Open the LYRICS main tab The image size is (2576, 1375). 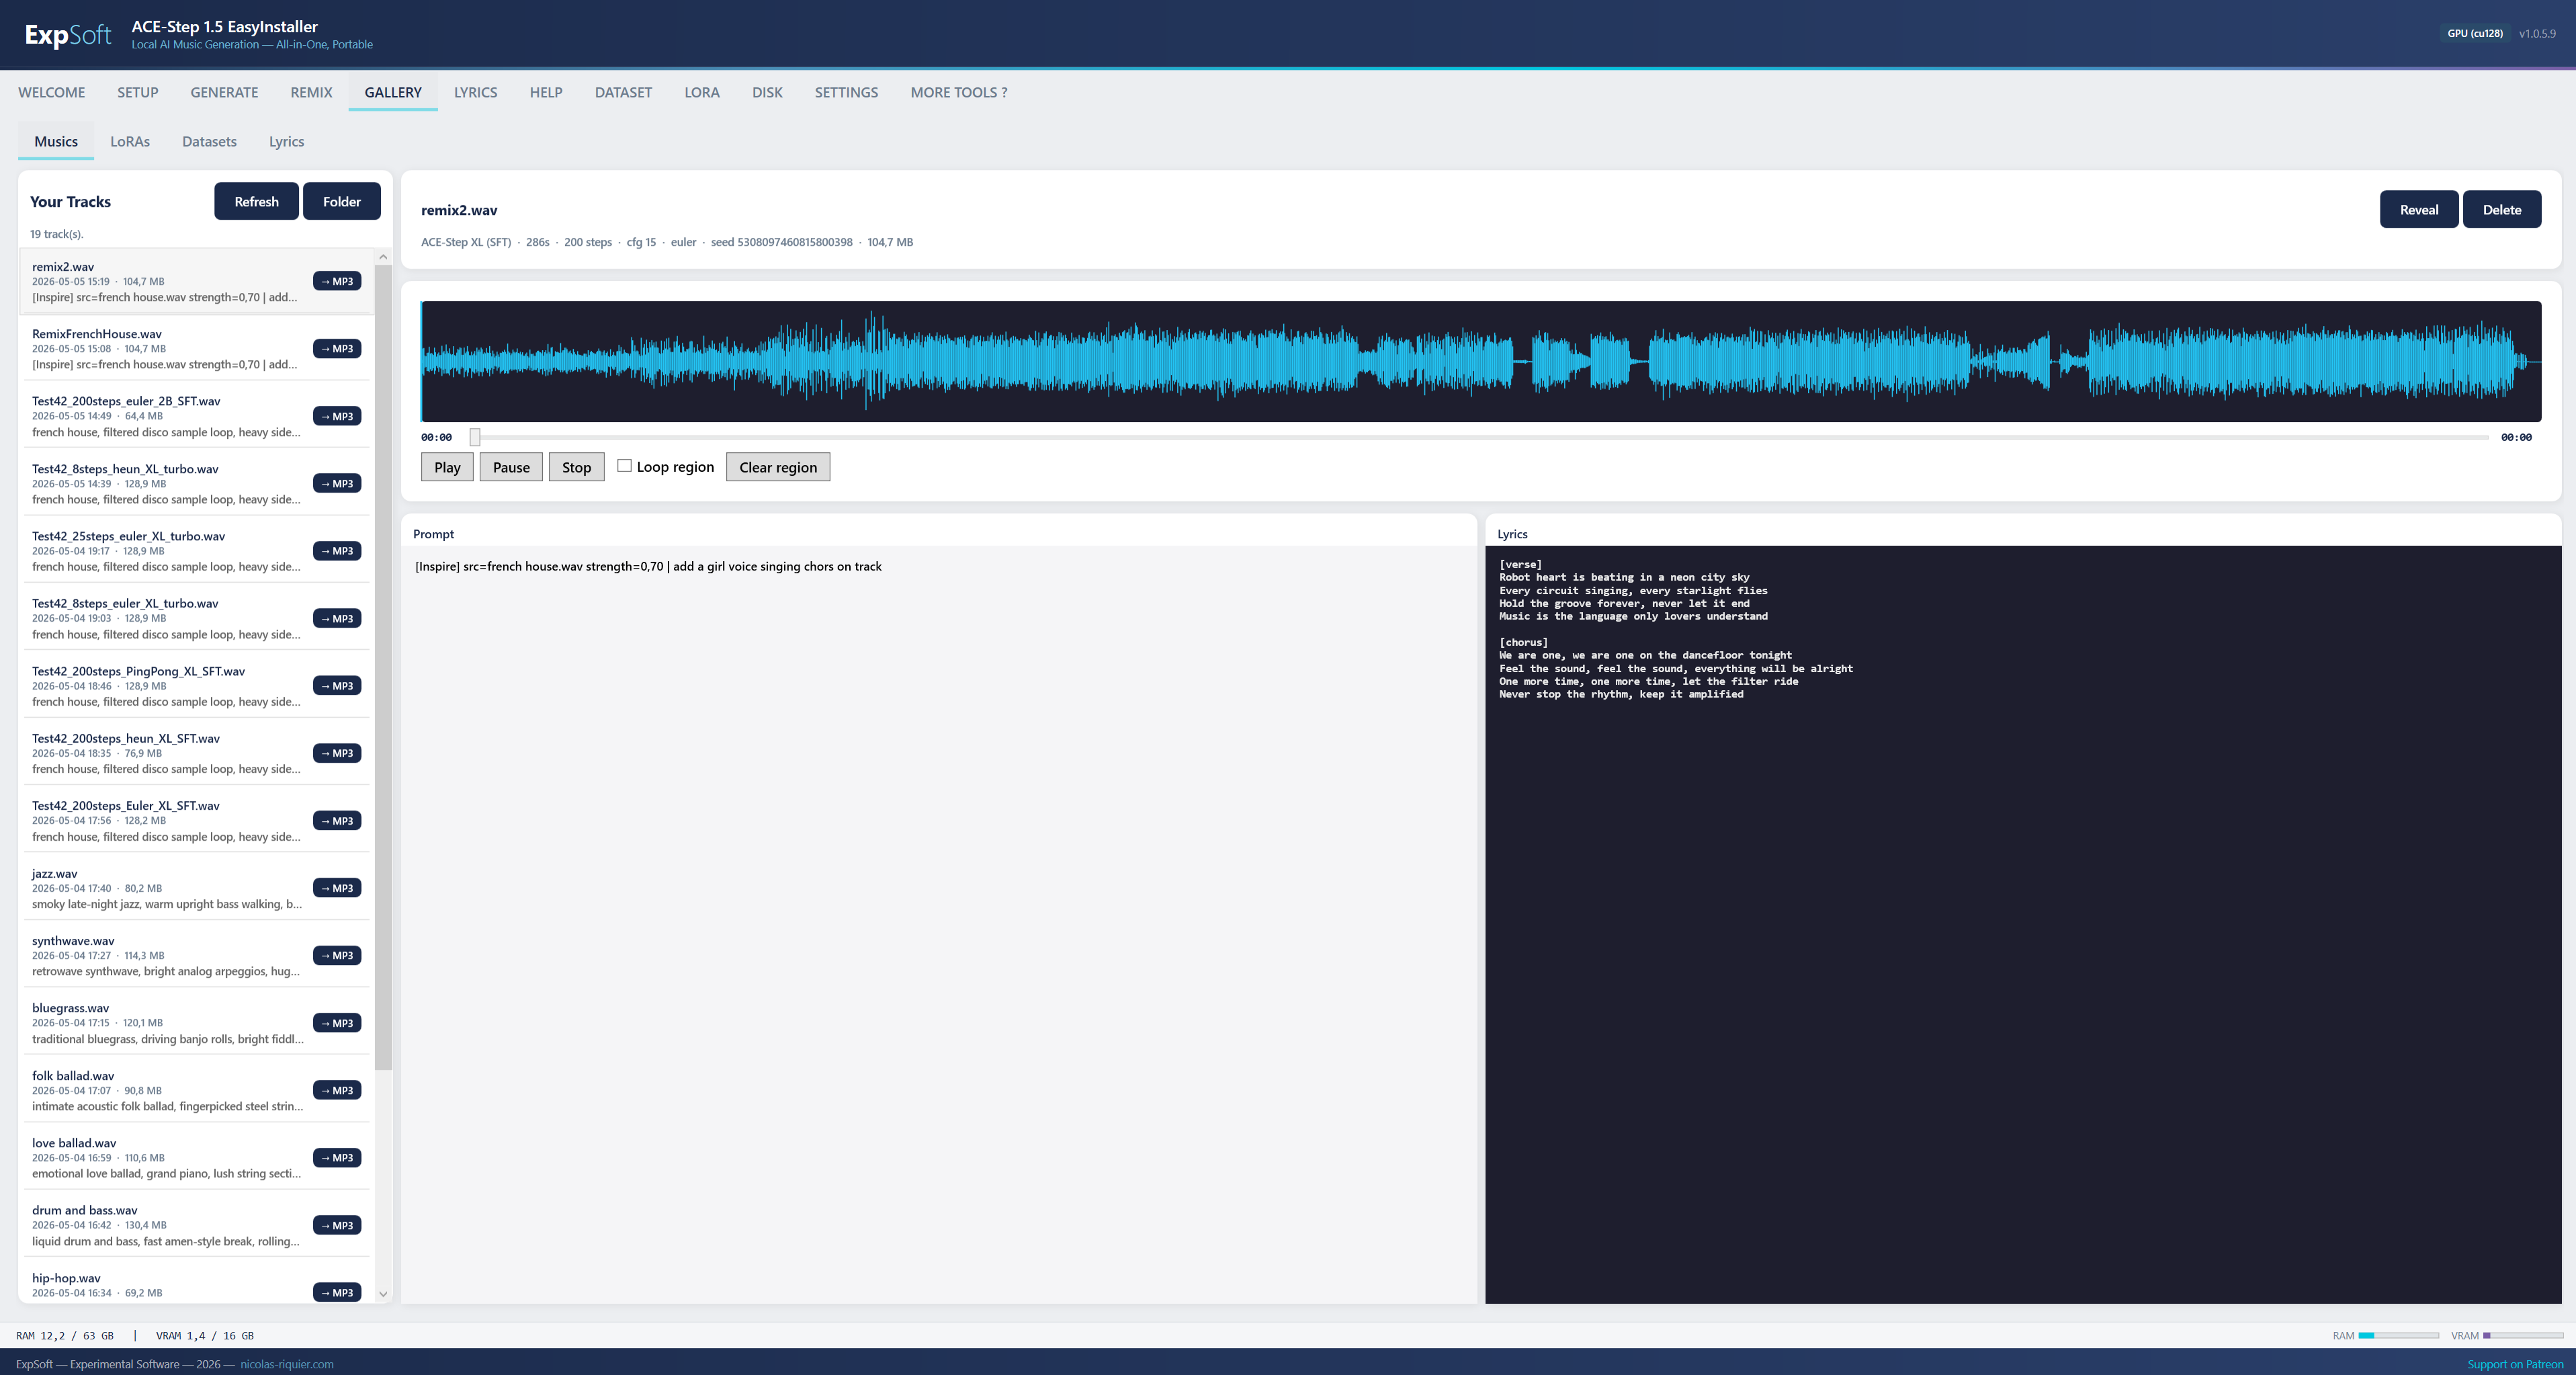coord(475,92)
